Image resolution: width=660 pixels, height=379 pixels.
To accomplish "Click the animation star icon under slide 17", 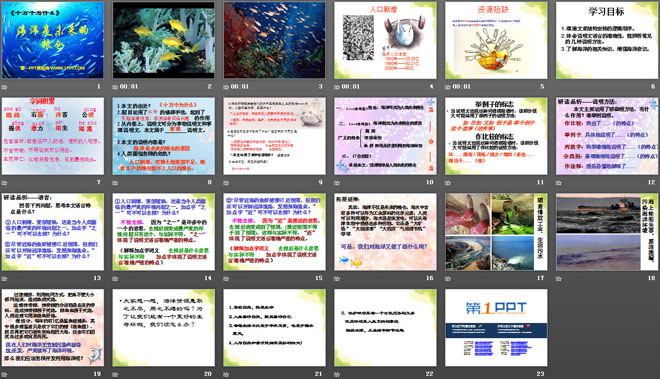I will [x=448, y=278].
